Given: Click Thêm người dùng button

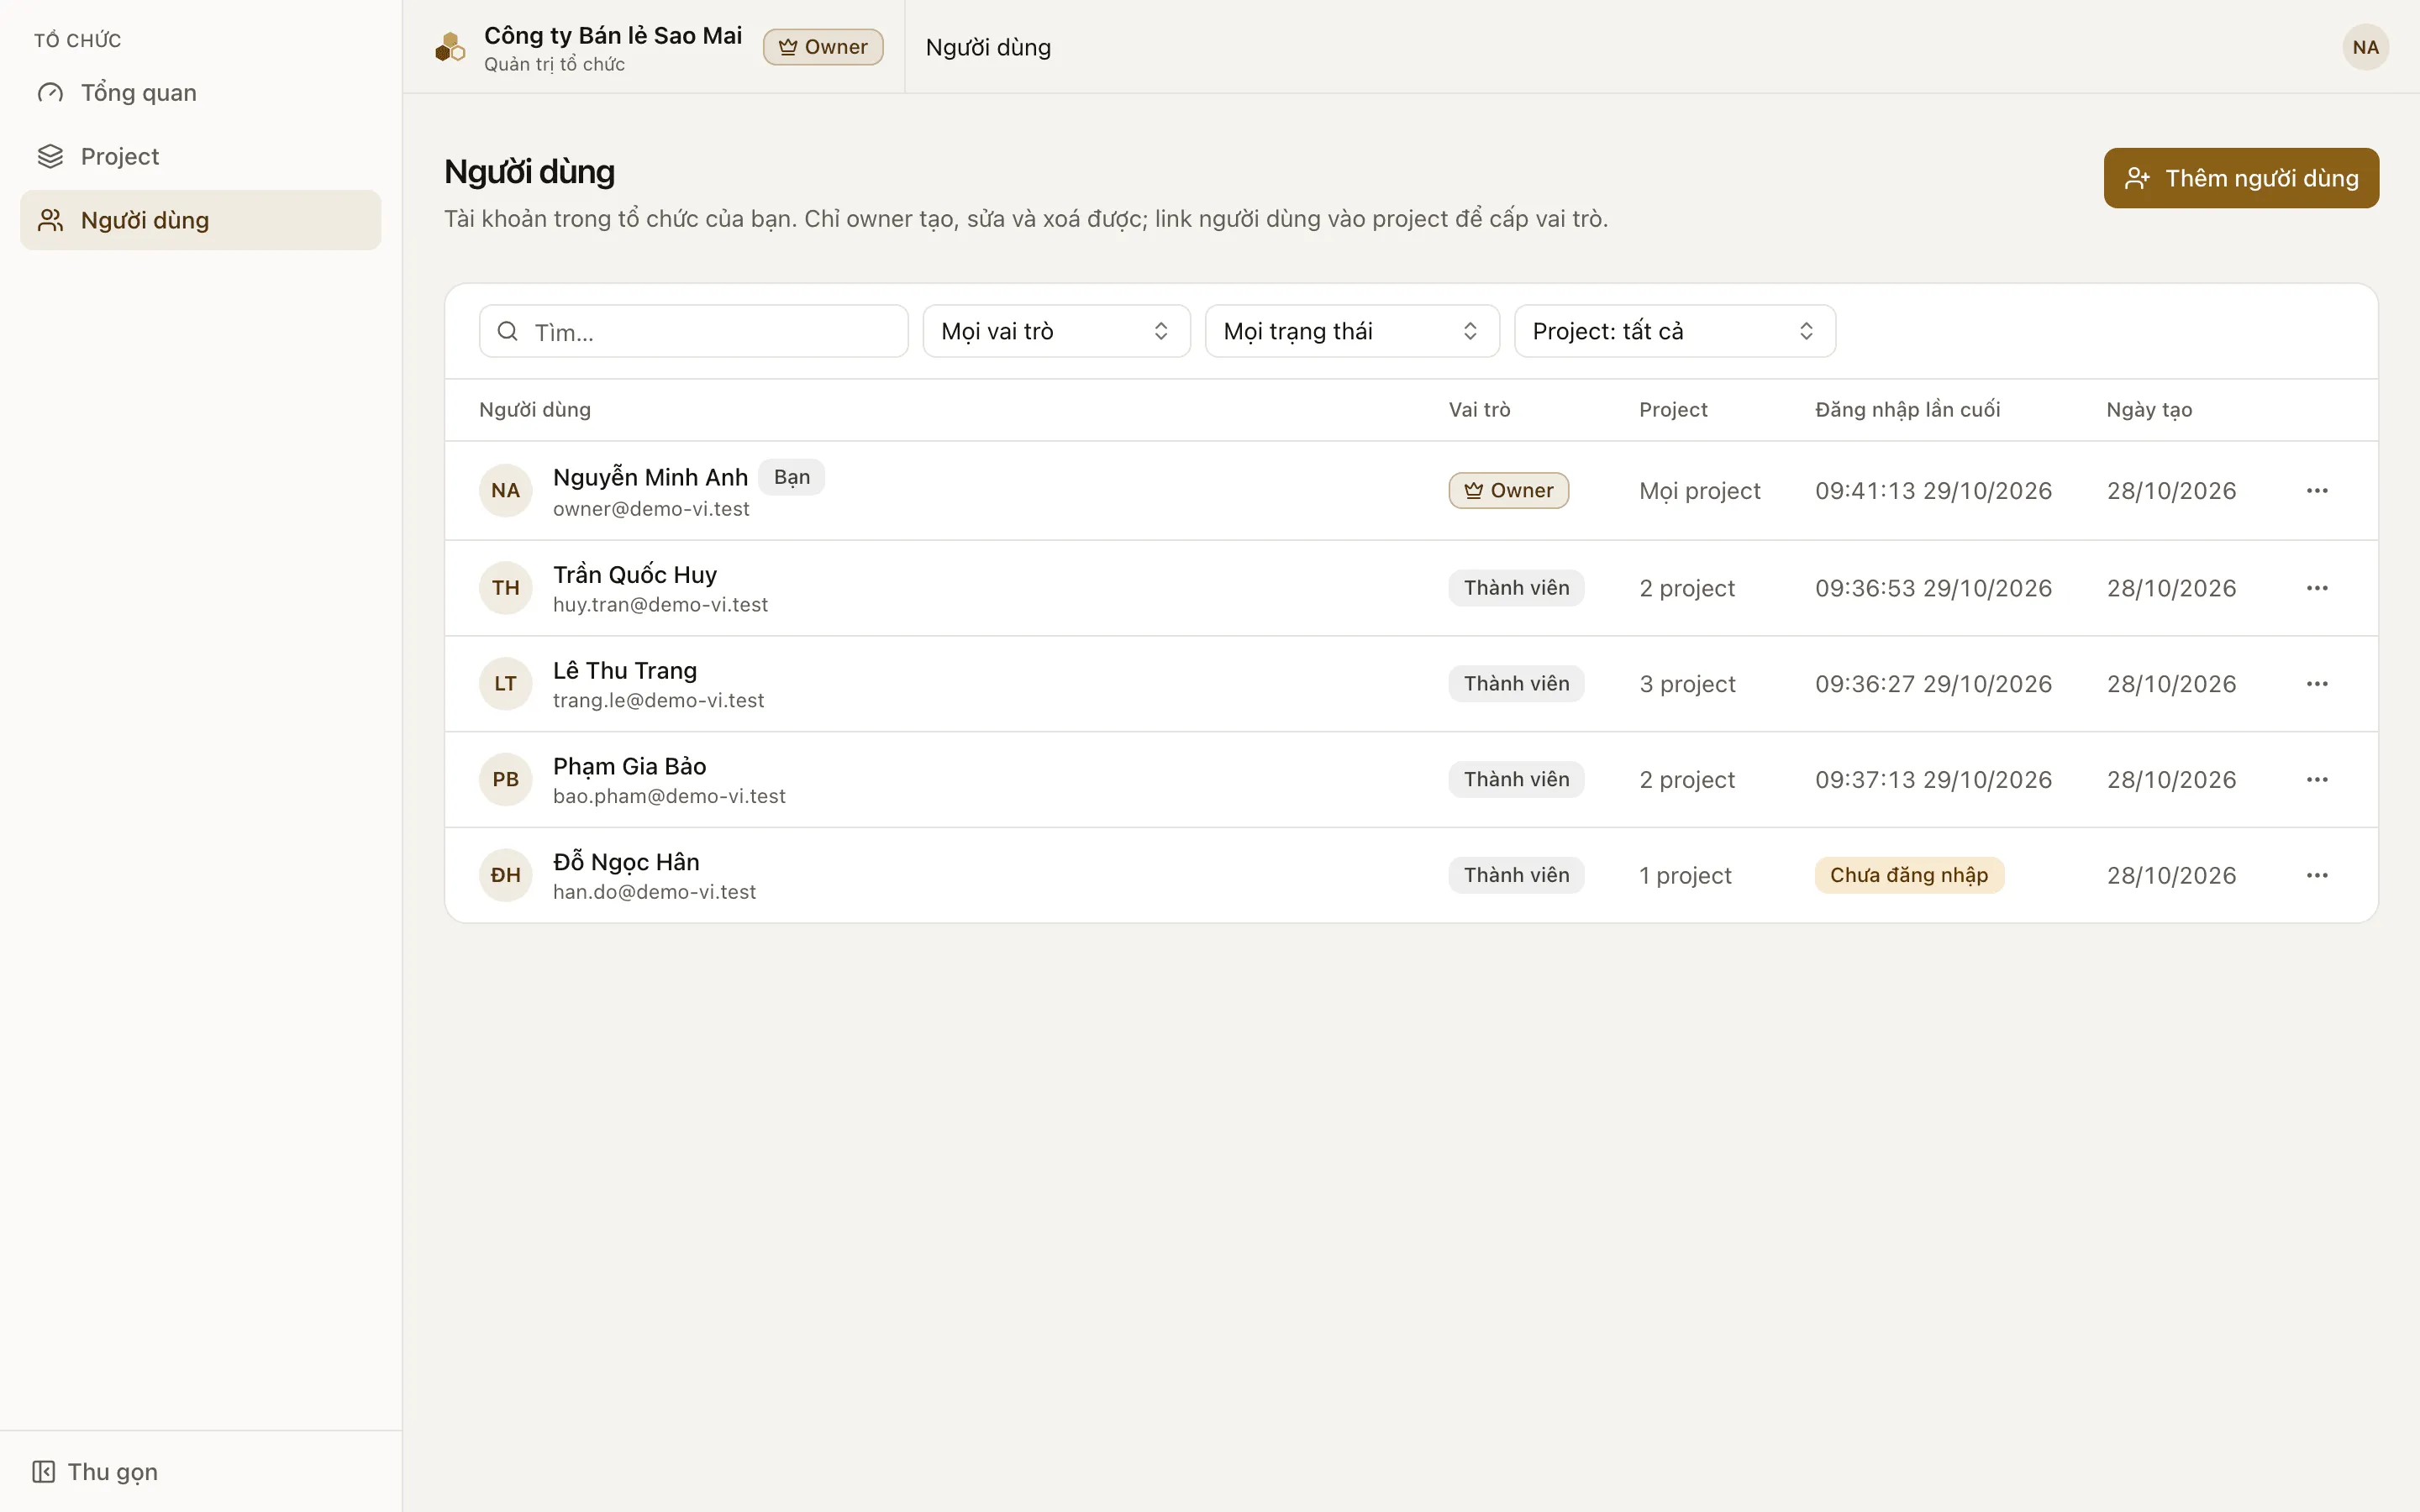Looking at the screenshot, I should point(2241,178).
